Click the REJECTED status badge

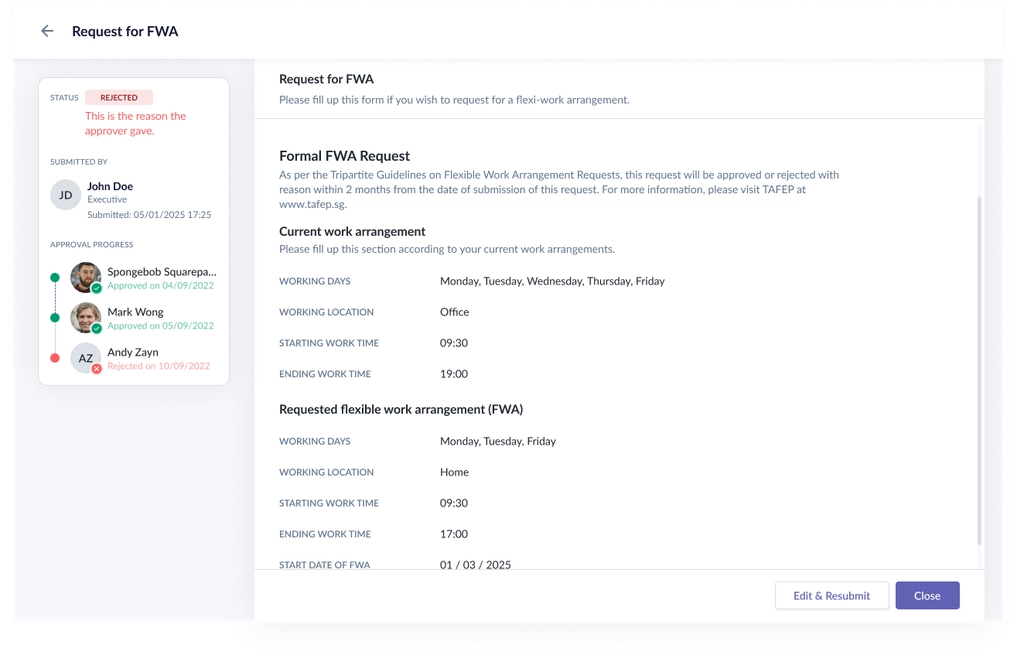[x=119, y=97]
